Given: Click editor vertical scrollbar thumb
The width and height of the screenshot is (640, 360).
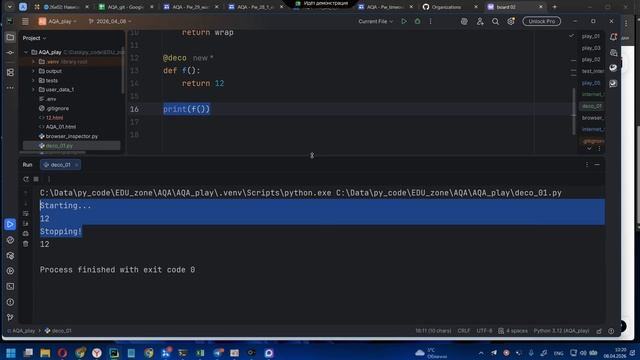Looking at the screenshot, I should point(574,111).
